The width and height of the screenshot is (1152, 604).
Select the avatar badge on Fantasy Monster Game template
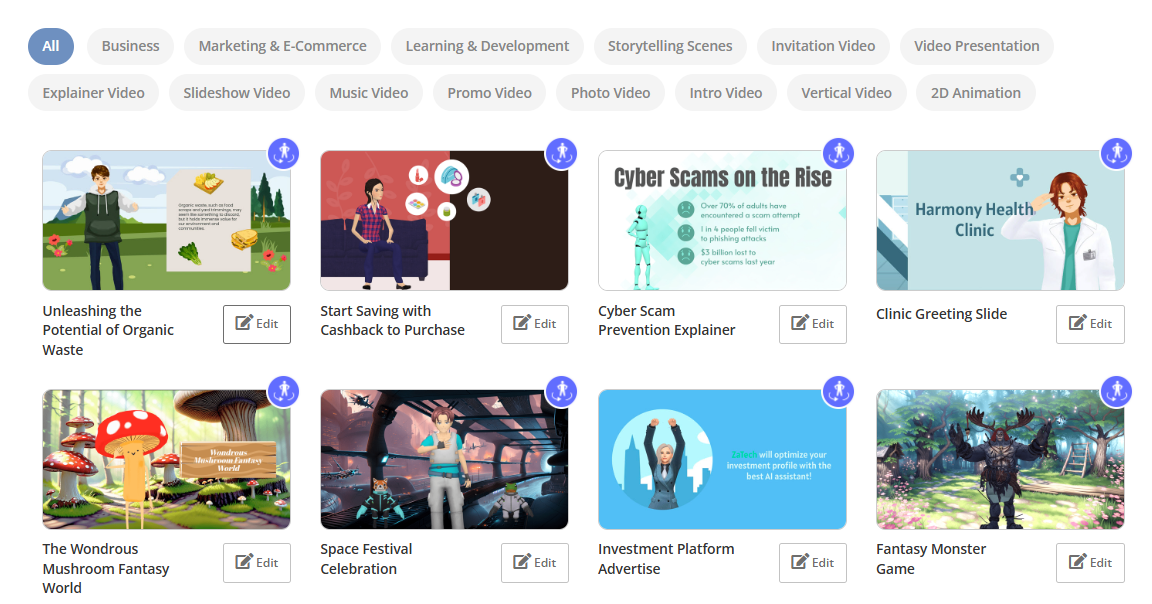click(x=1116, y=392)
